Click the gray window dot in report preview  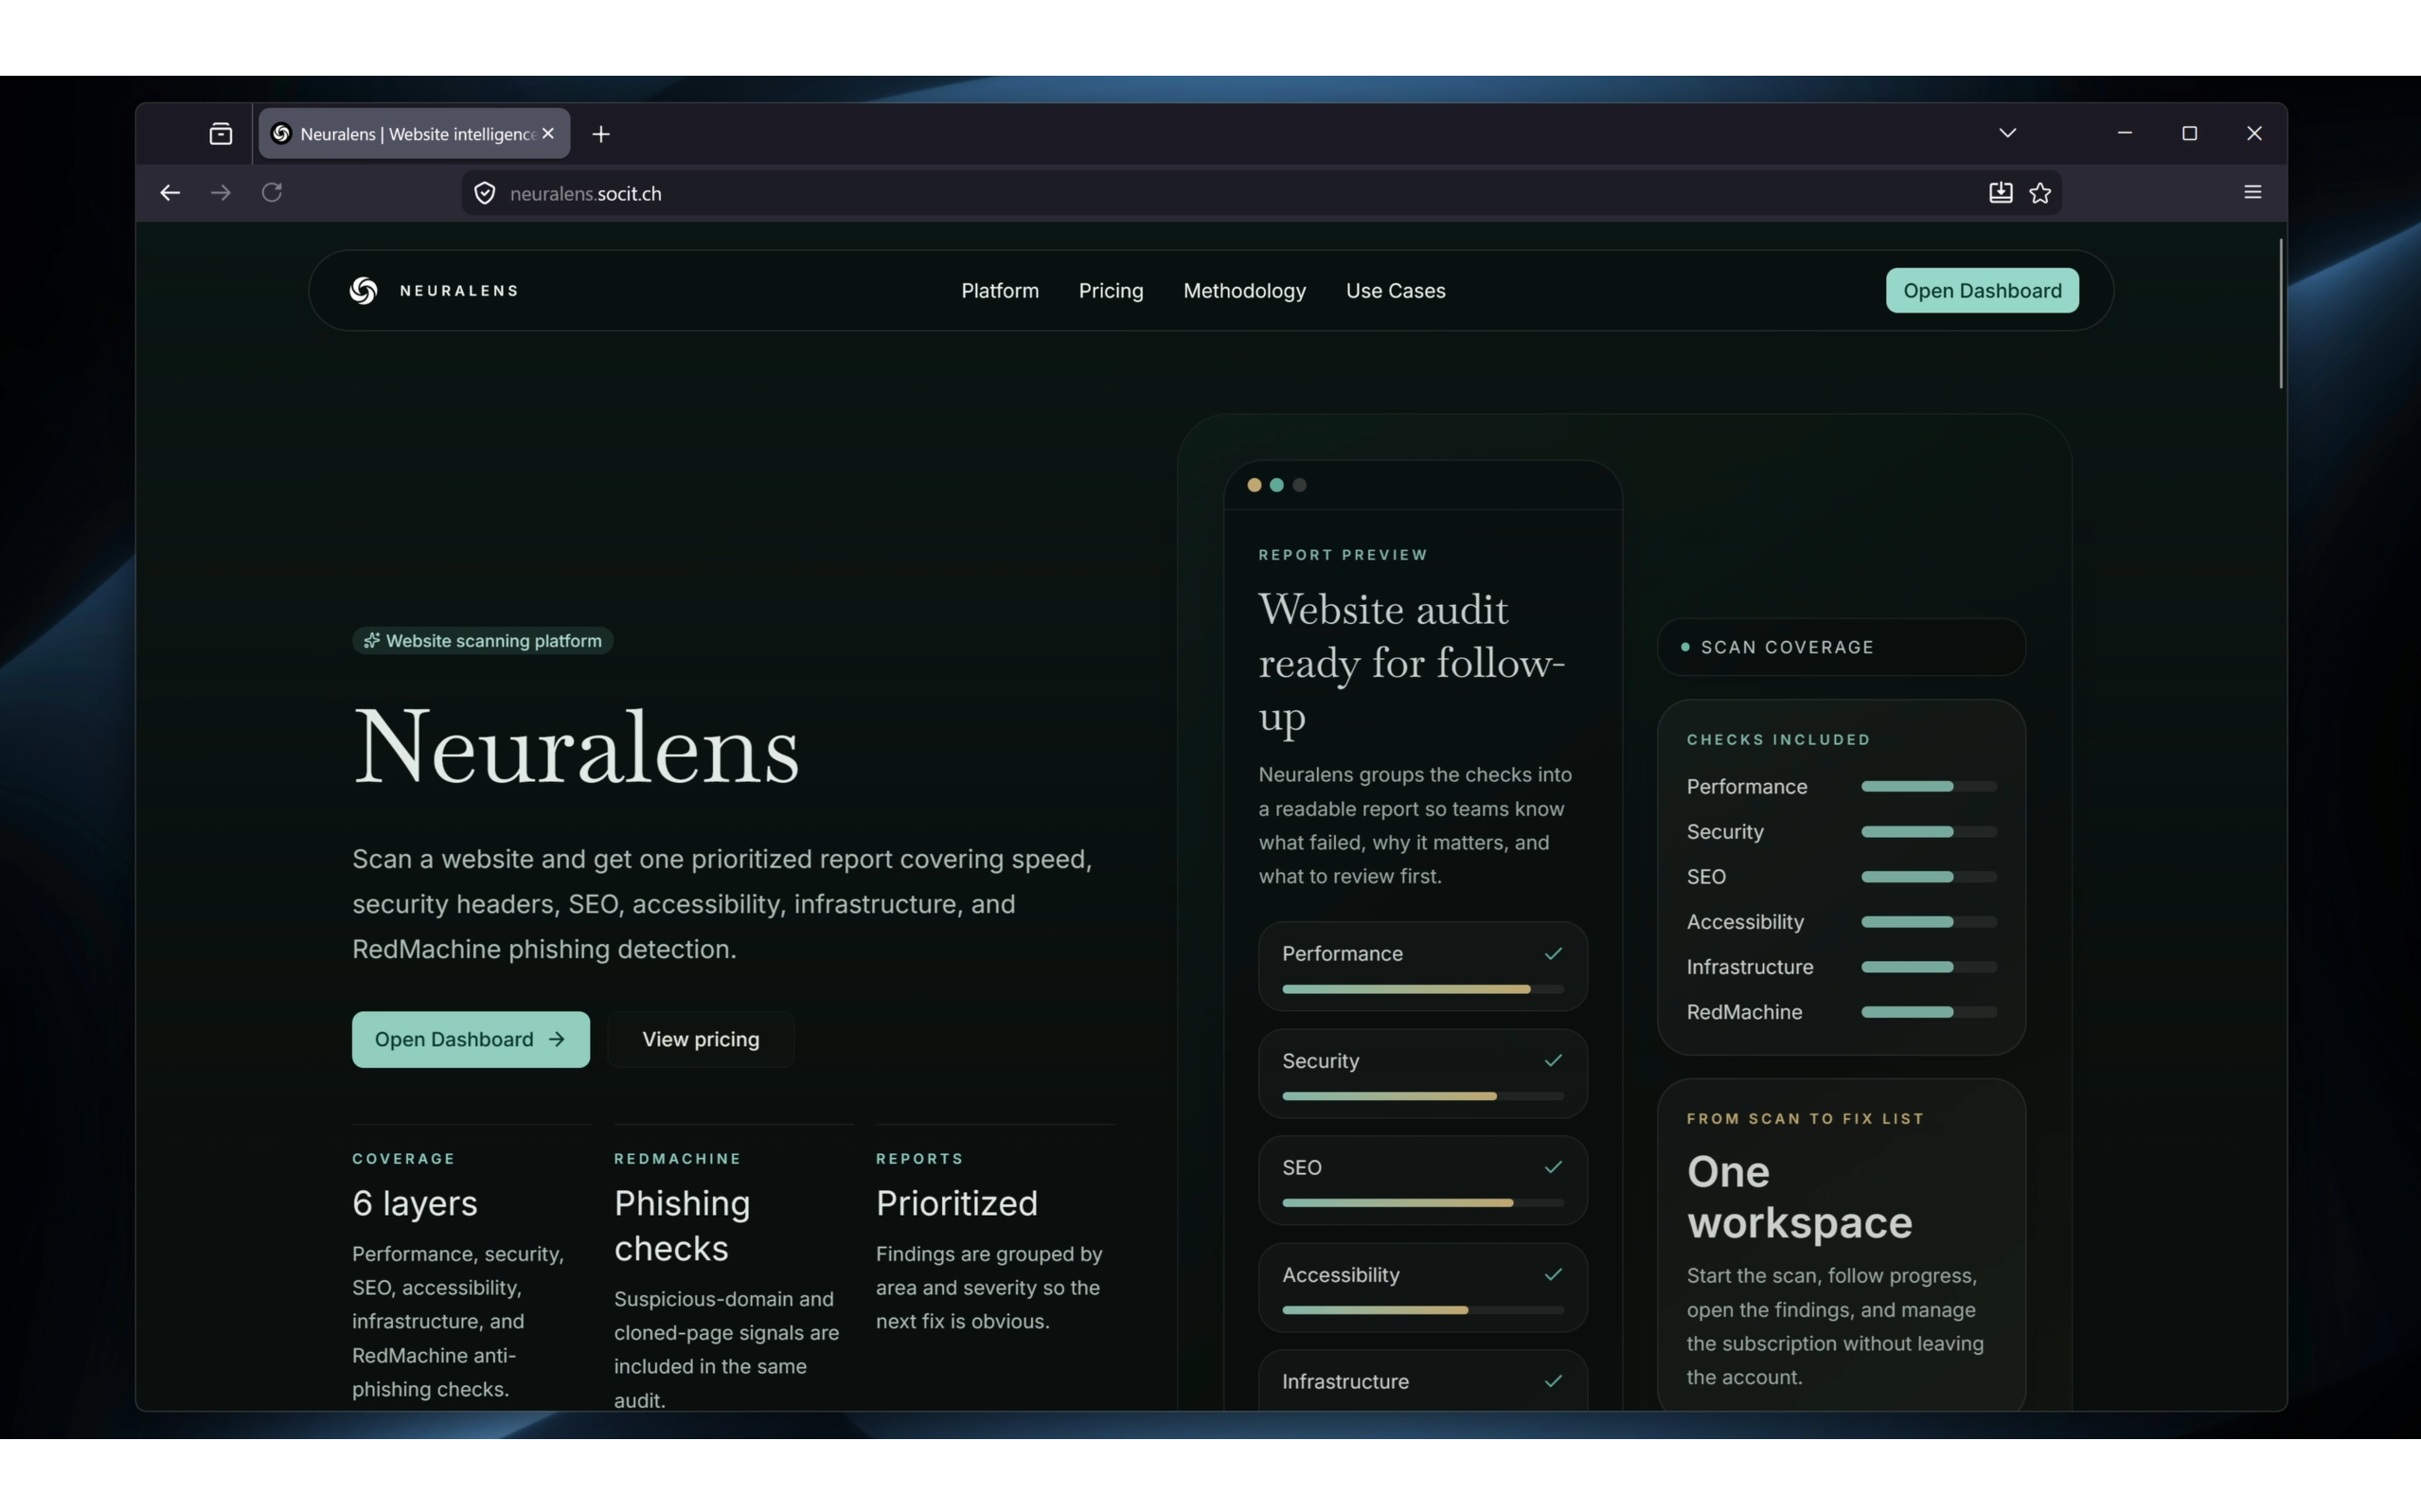click(x=1300, y=485)
